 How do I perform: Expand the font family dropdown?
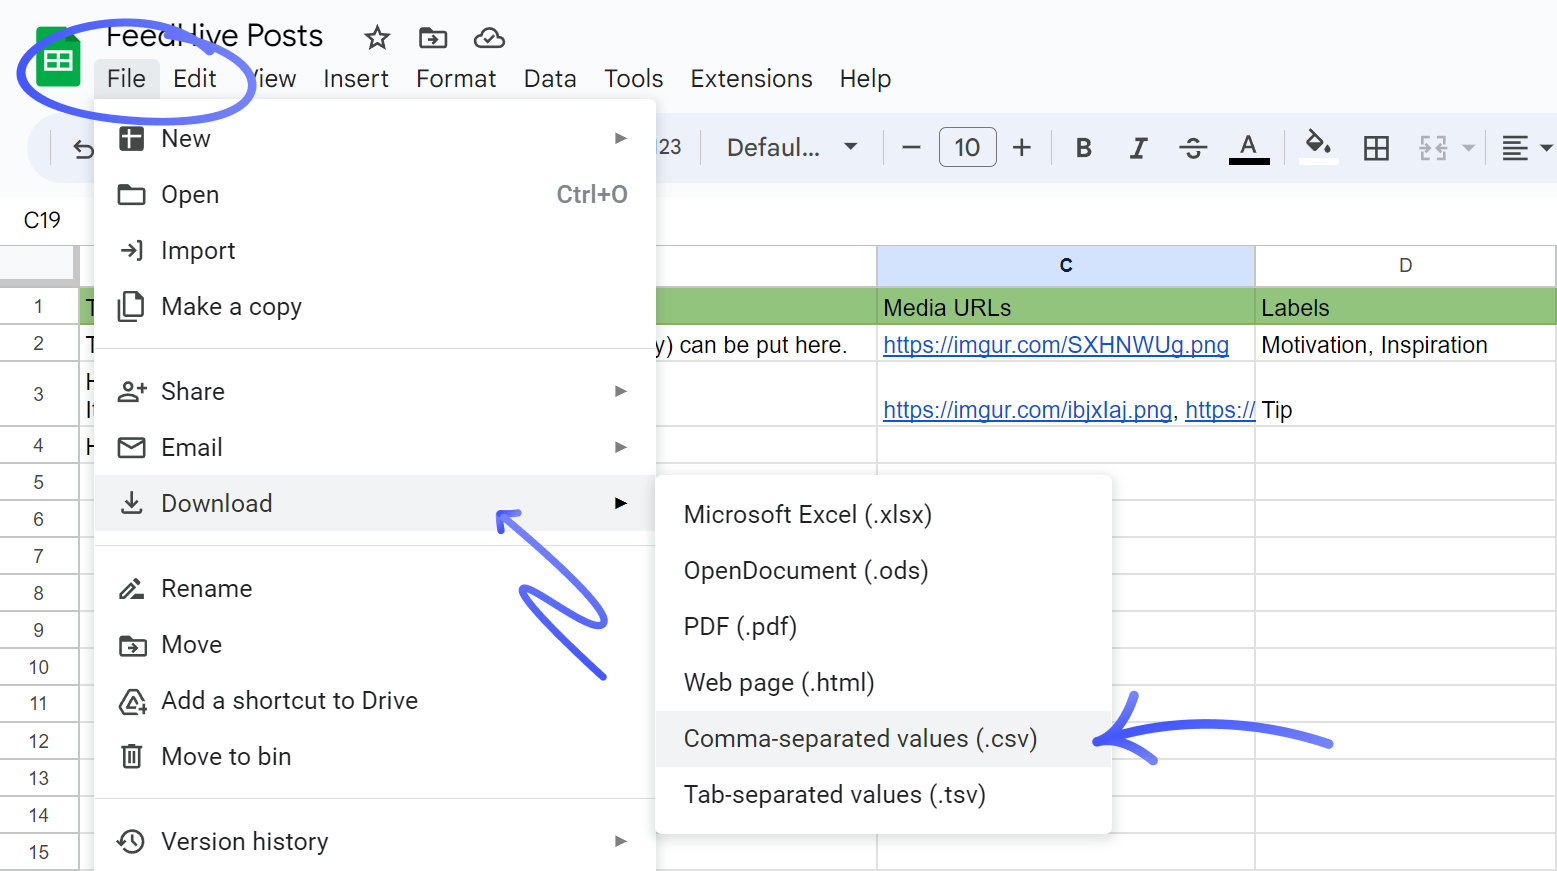pos(792,148)
